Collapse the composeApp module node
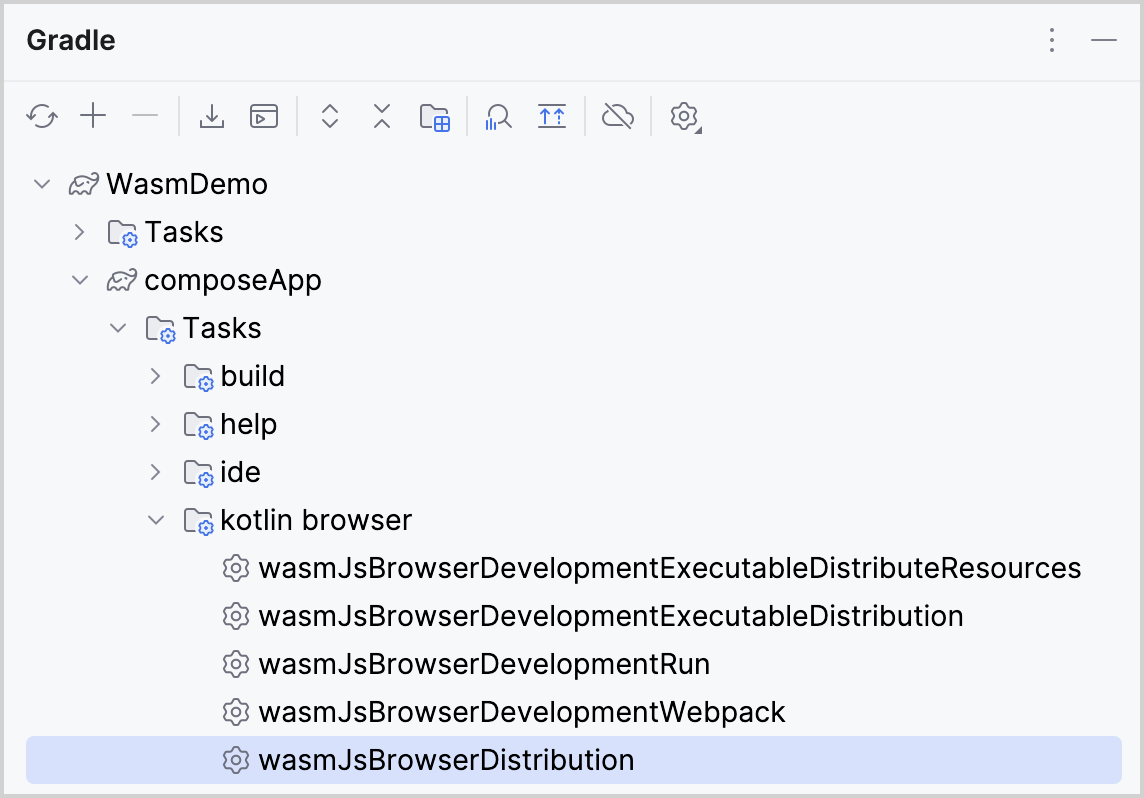The width and height of the screenshot is (1144, 798). [80, 280]
